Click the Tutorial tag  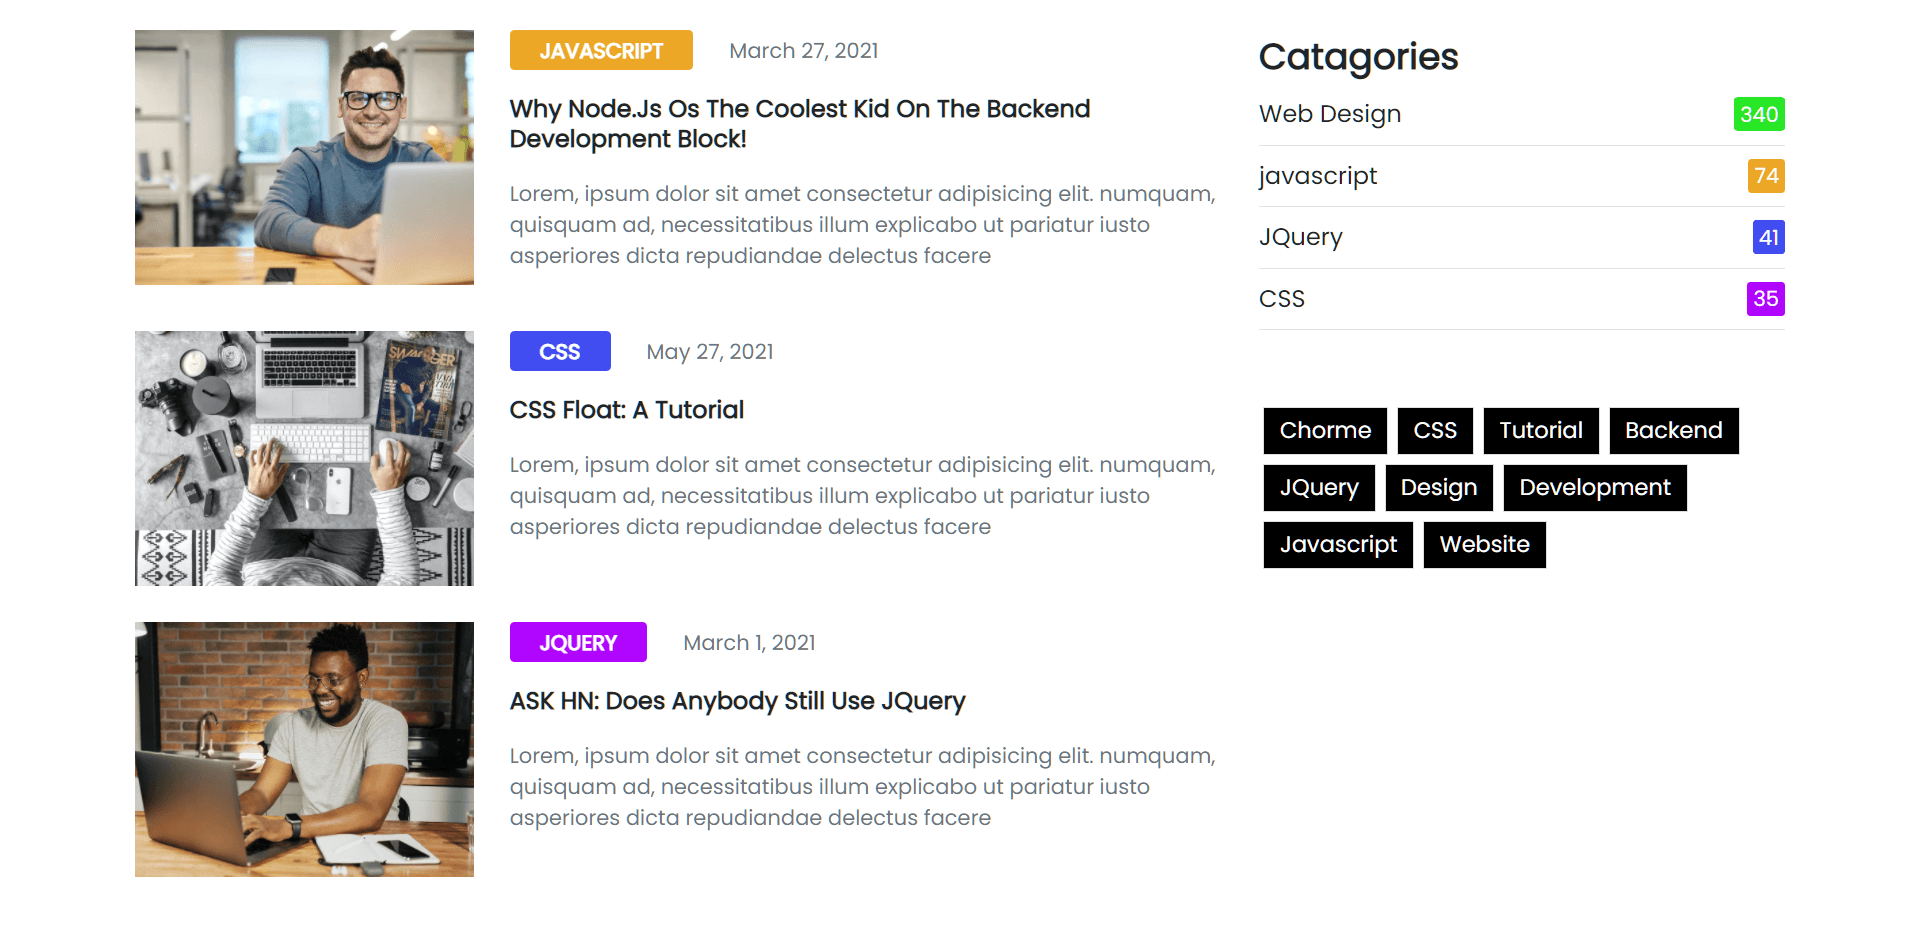(x=1540, y=430)
